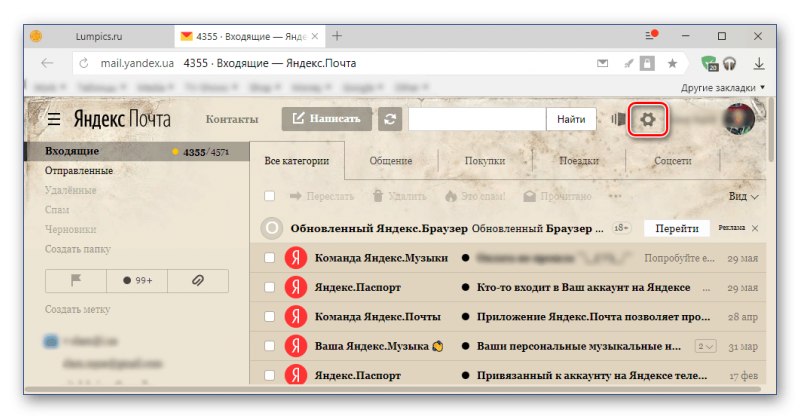
Task: Bookmark the page with the star icon
Action: [672, 63]
